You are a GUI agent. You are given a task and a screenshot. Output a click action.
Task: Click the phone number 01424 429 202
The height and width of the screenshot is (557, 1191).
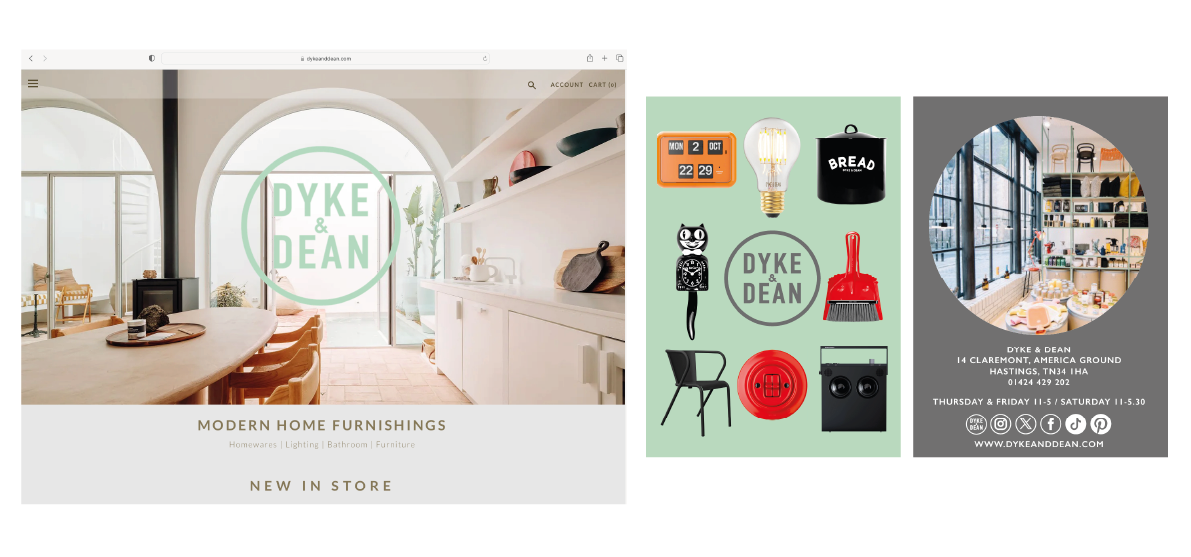point(1038,382)
